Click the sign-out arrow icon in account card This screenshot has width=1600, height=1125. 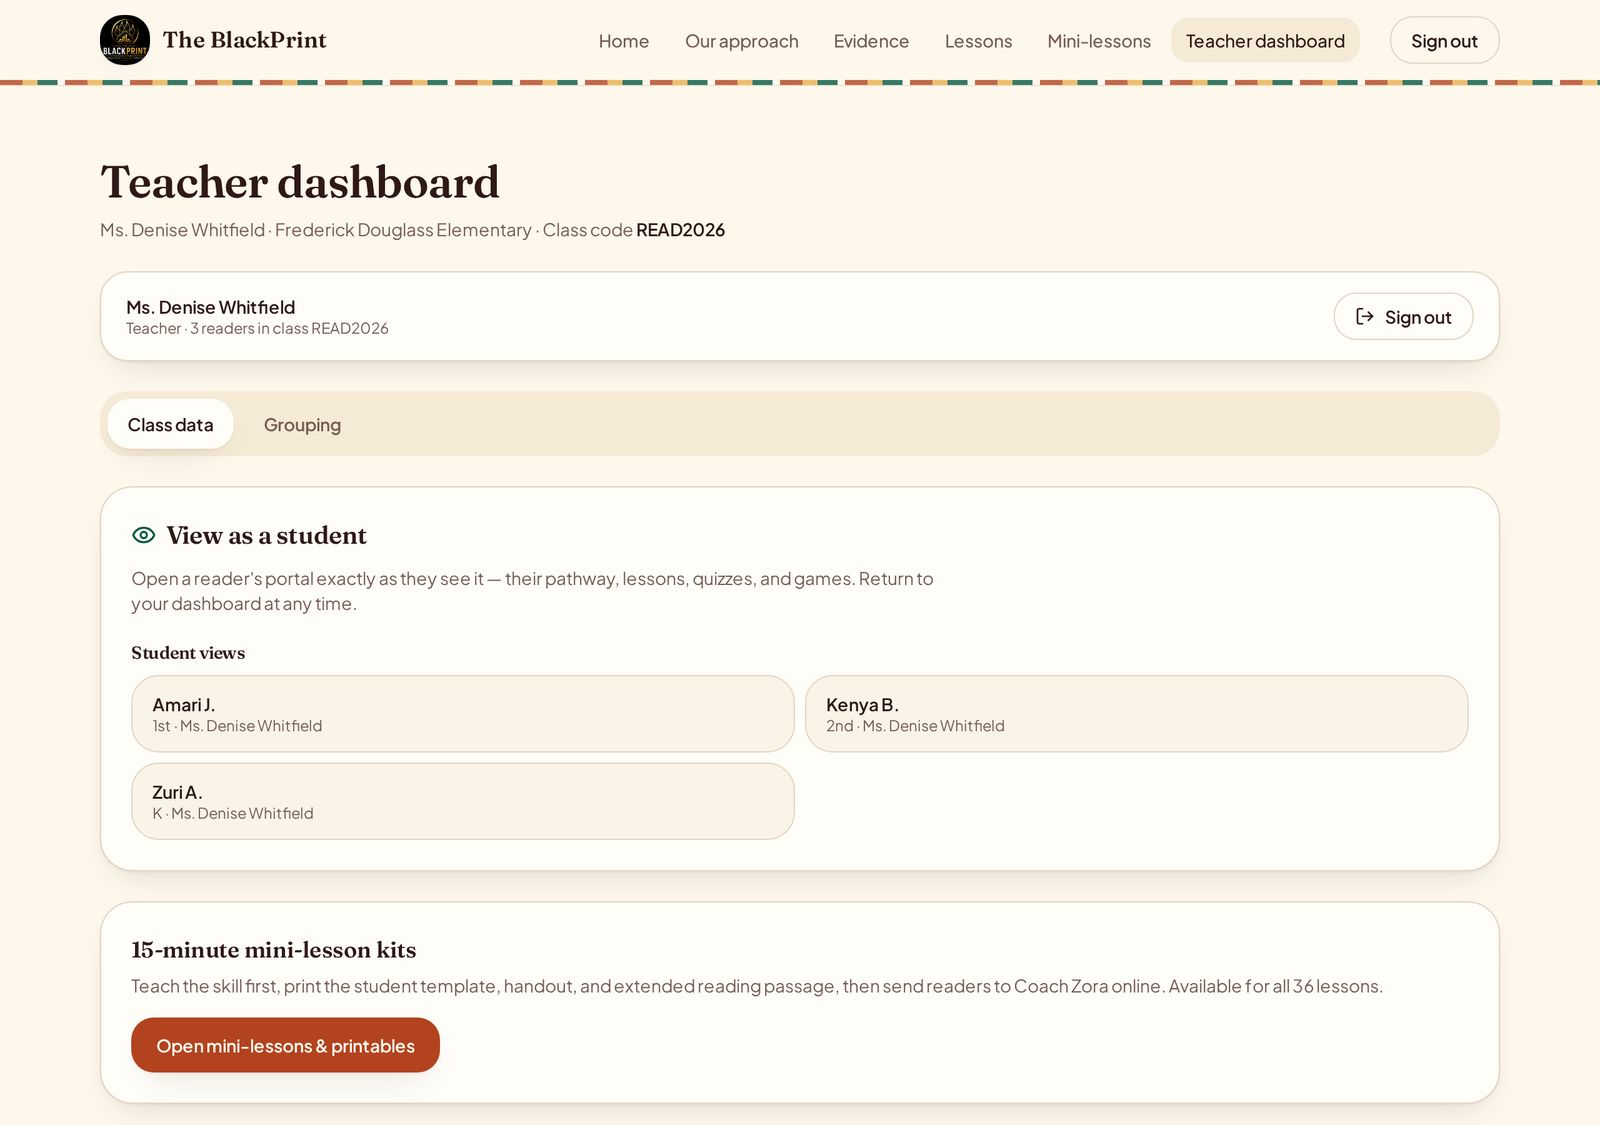tap(1365, 317)
